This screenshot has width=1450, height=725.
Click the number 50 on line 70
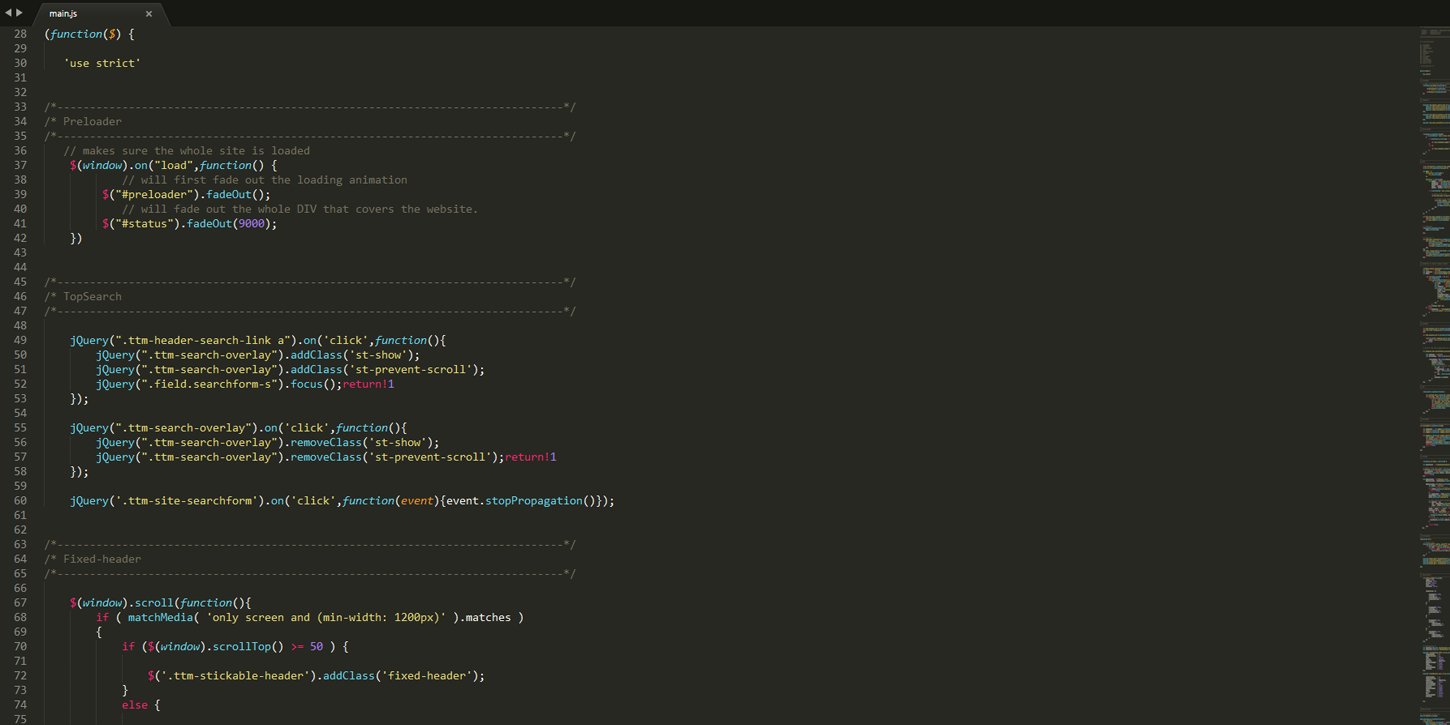pyautogui.click(x=316, y=647)
